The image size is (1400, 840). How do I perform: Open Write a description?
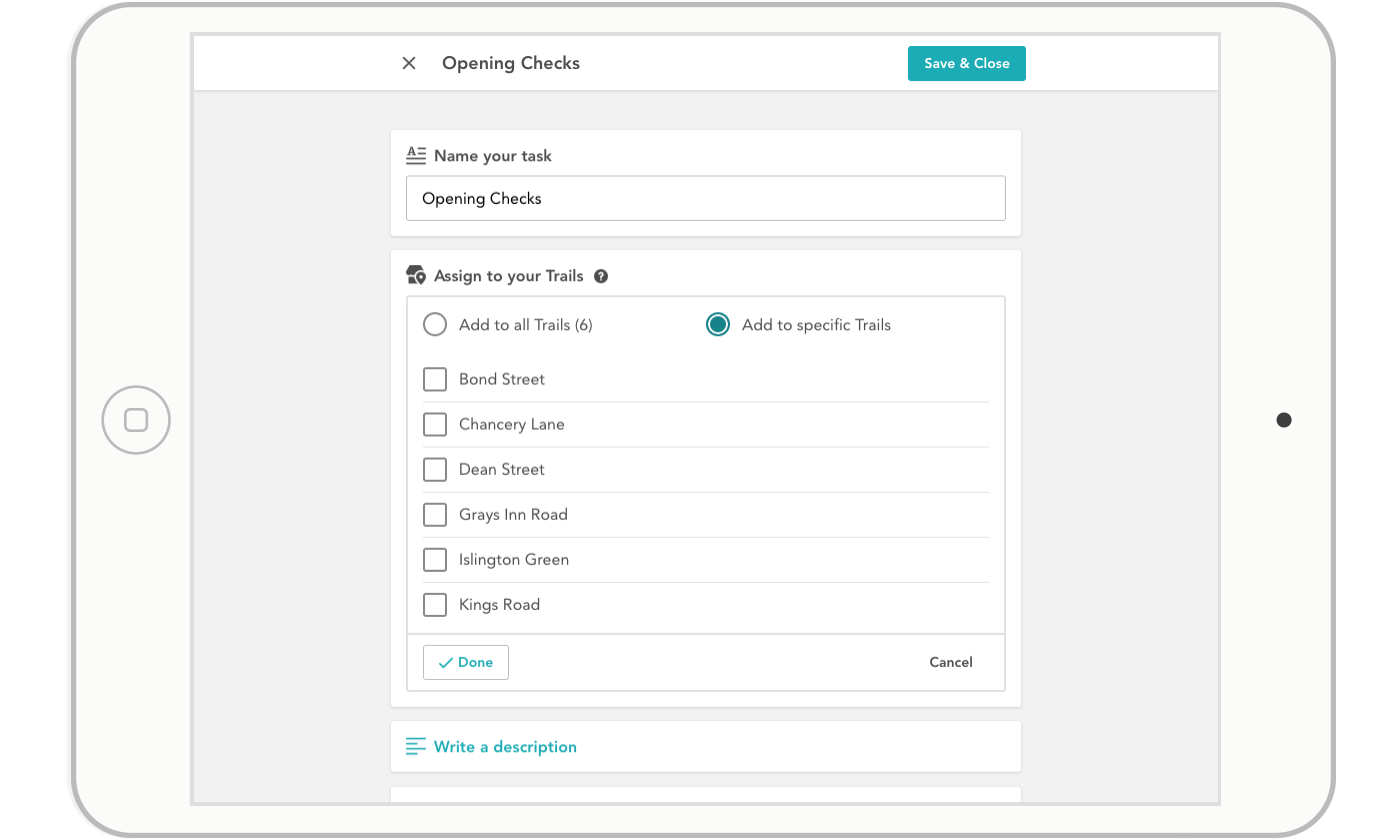(505, 746)
